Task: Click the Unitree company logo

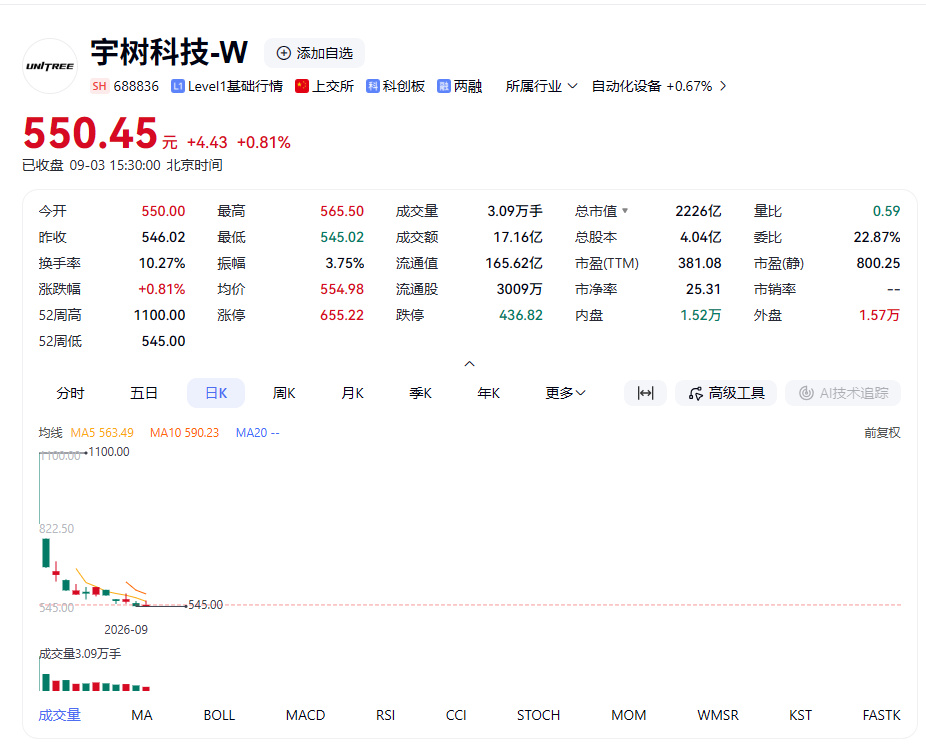Action: [x=50, y=66]
